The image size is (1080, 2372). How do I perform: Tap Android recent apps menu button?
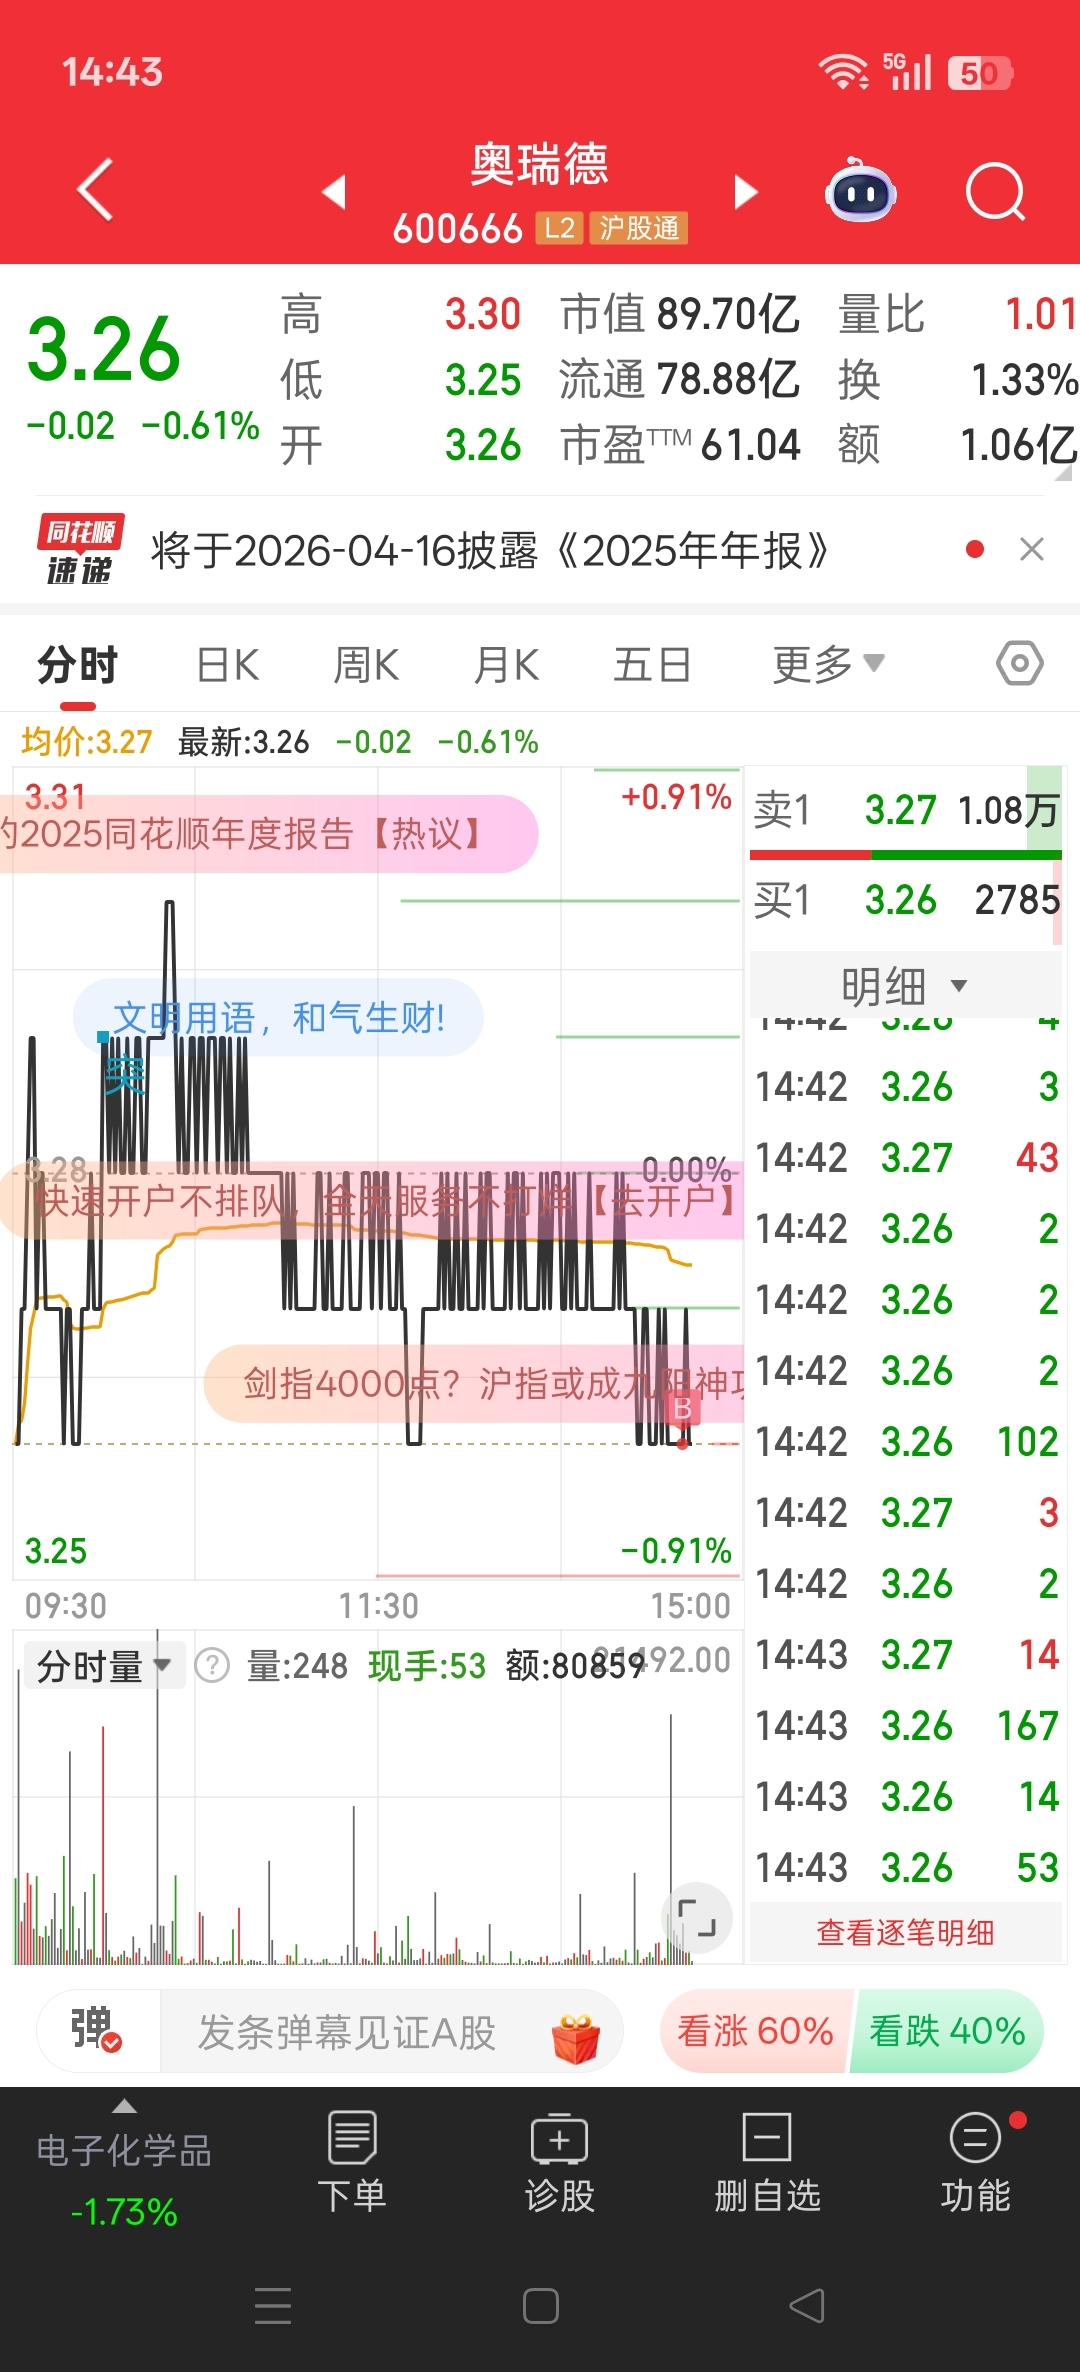[x=273, y=2306]
